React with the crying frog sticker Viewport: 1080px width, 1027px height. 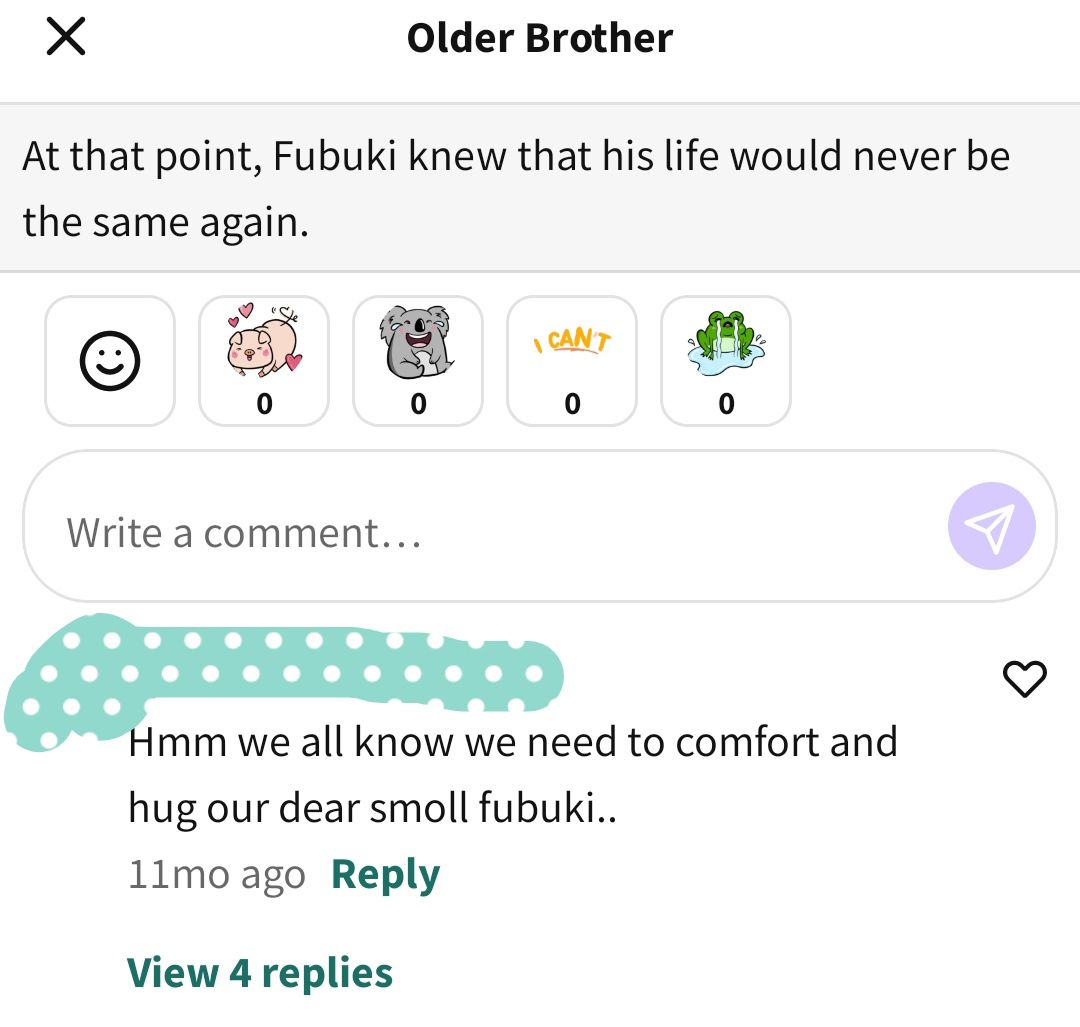pos(726,361)
